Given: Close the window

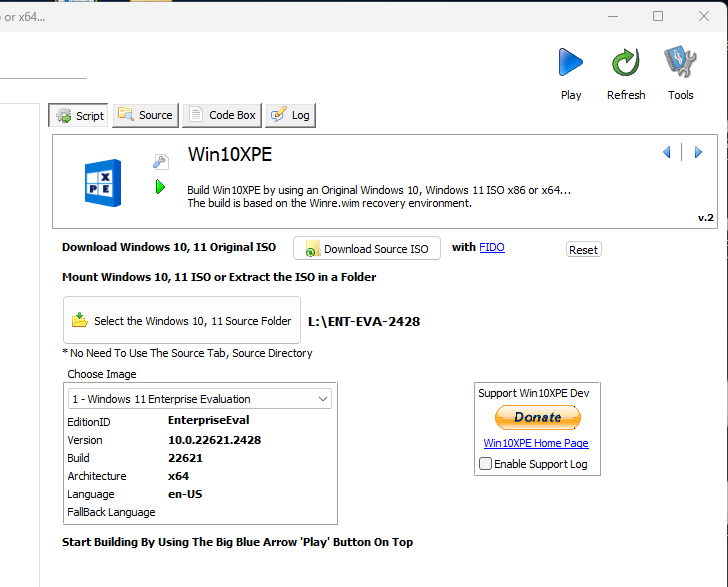Looking at the screenshot, I should (x=704, y=16).
